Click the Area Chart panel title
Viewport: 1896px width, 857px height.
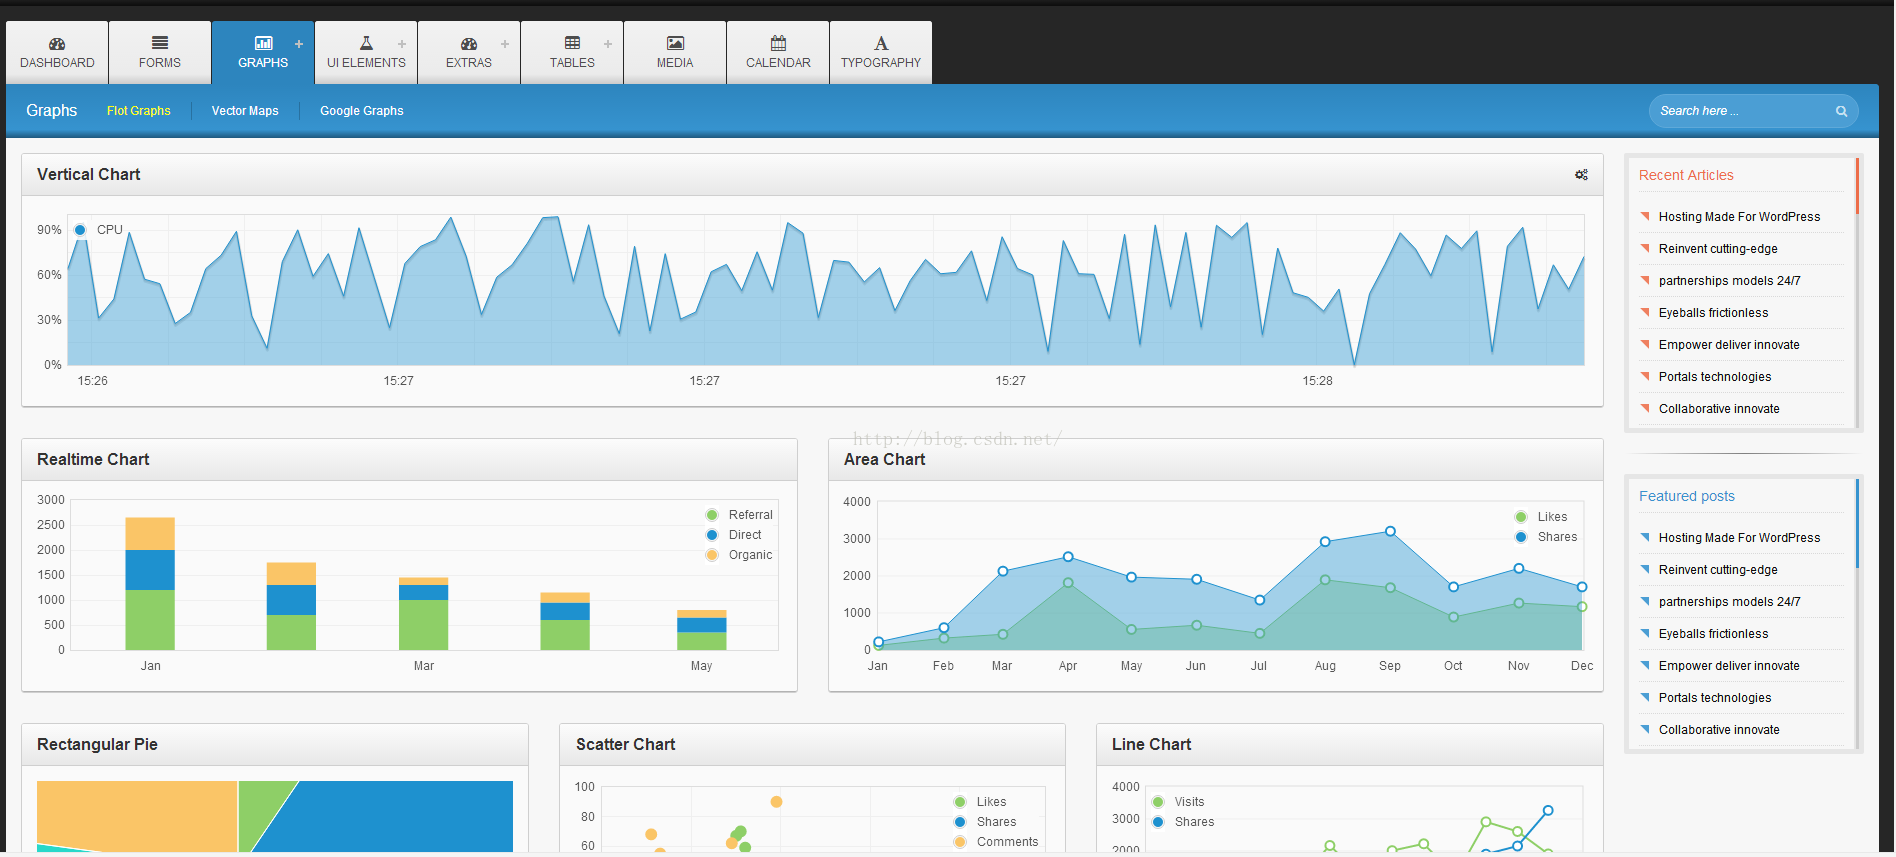[x=884, y=459]
